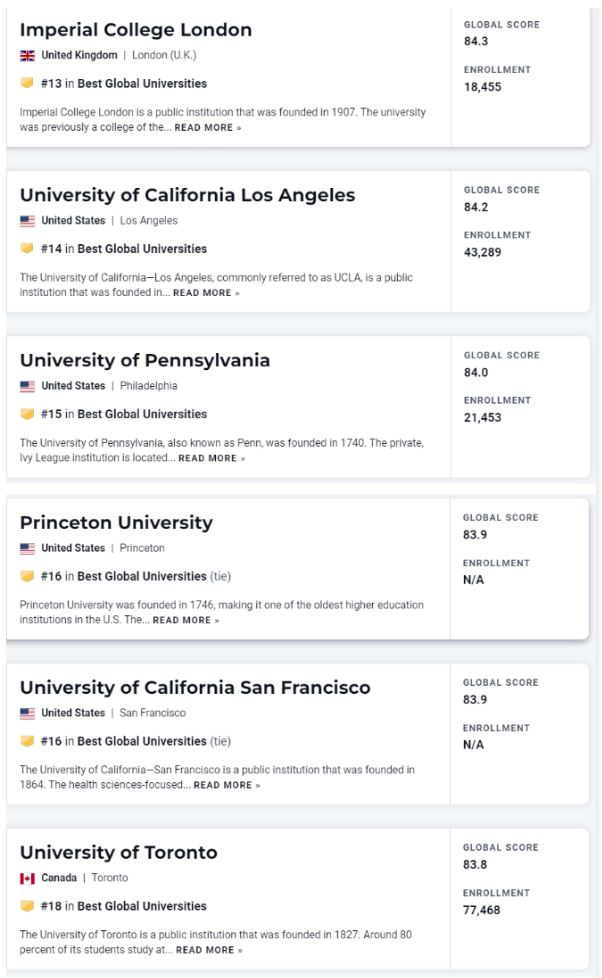Screen dimensions: 602x978
Task: Open the University of Toronto heading
Action: pos(118,852)
